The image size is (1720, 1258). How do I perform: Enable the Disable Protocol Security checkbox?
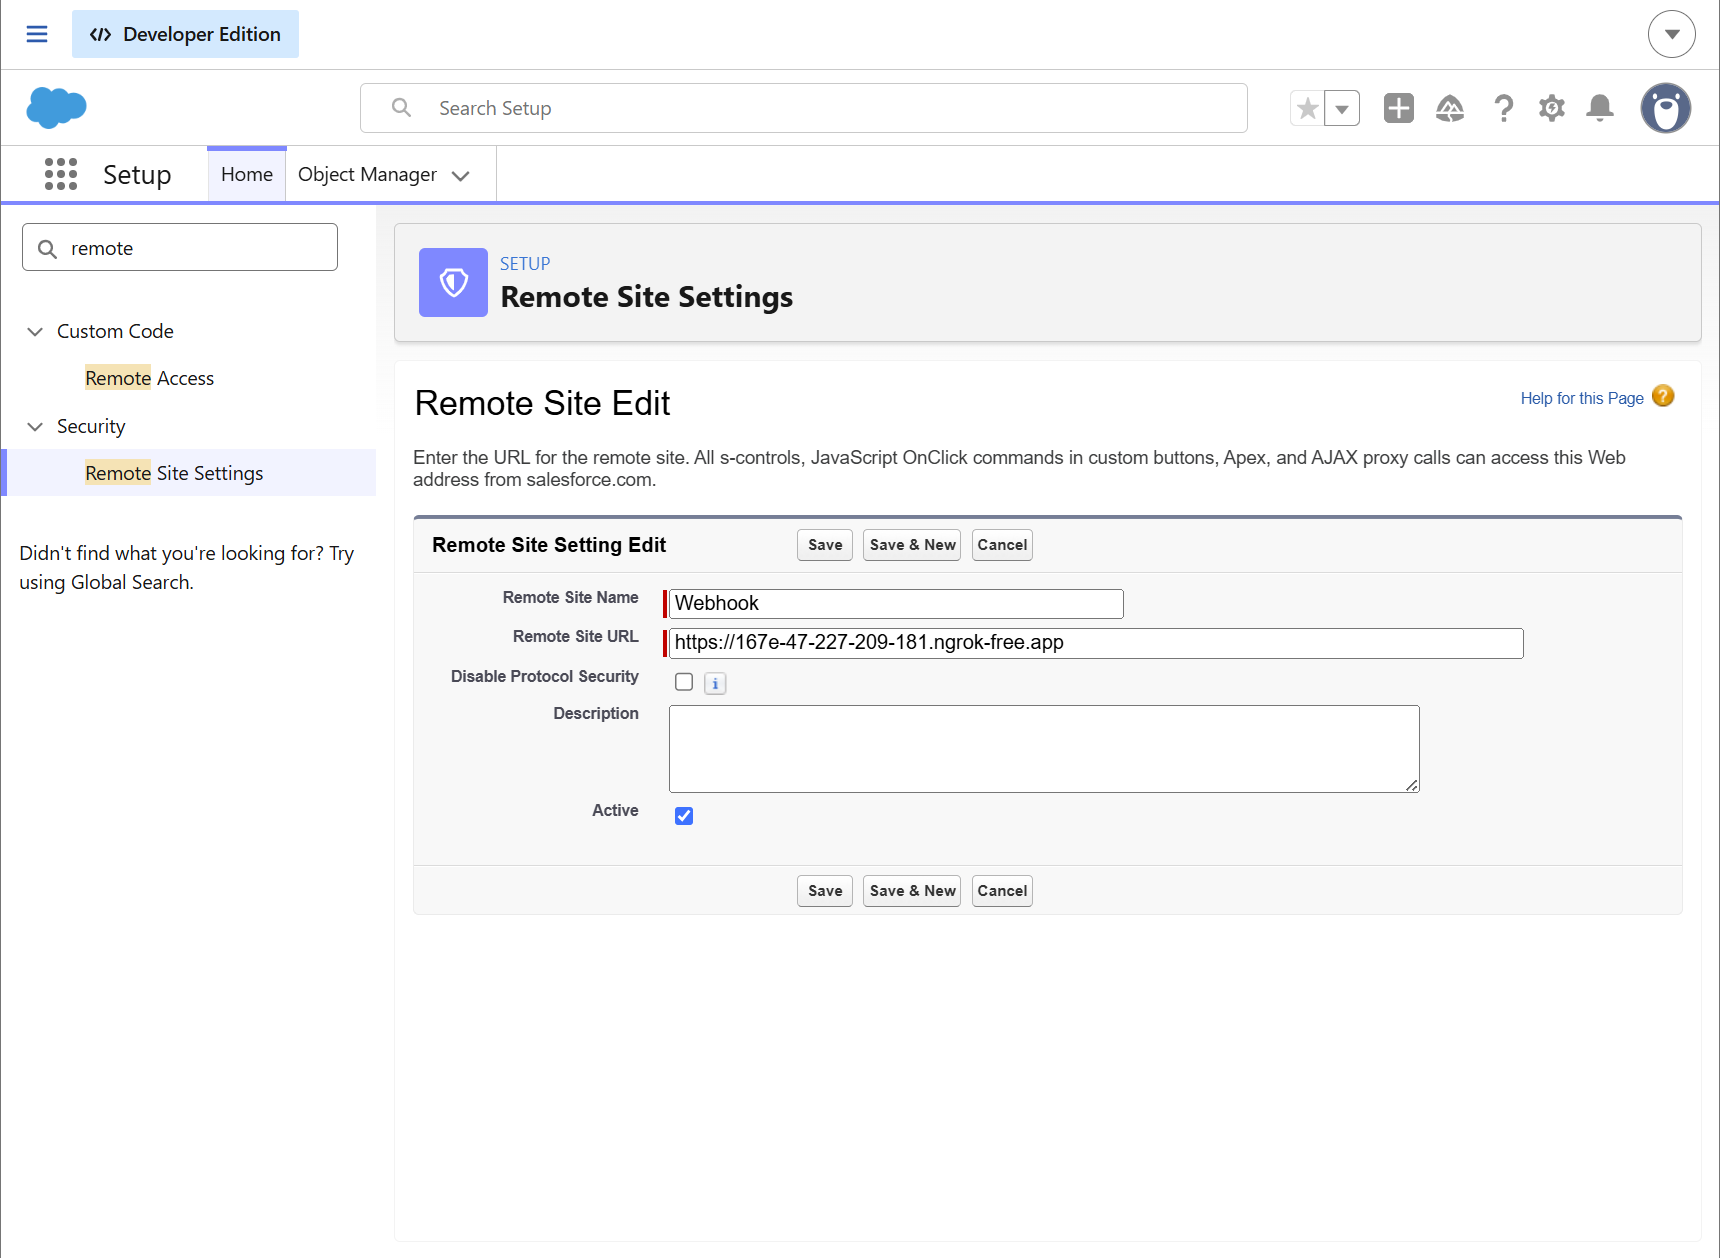(x=684, y=682)
